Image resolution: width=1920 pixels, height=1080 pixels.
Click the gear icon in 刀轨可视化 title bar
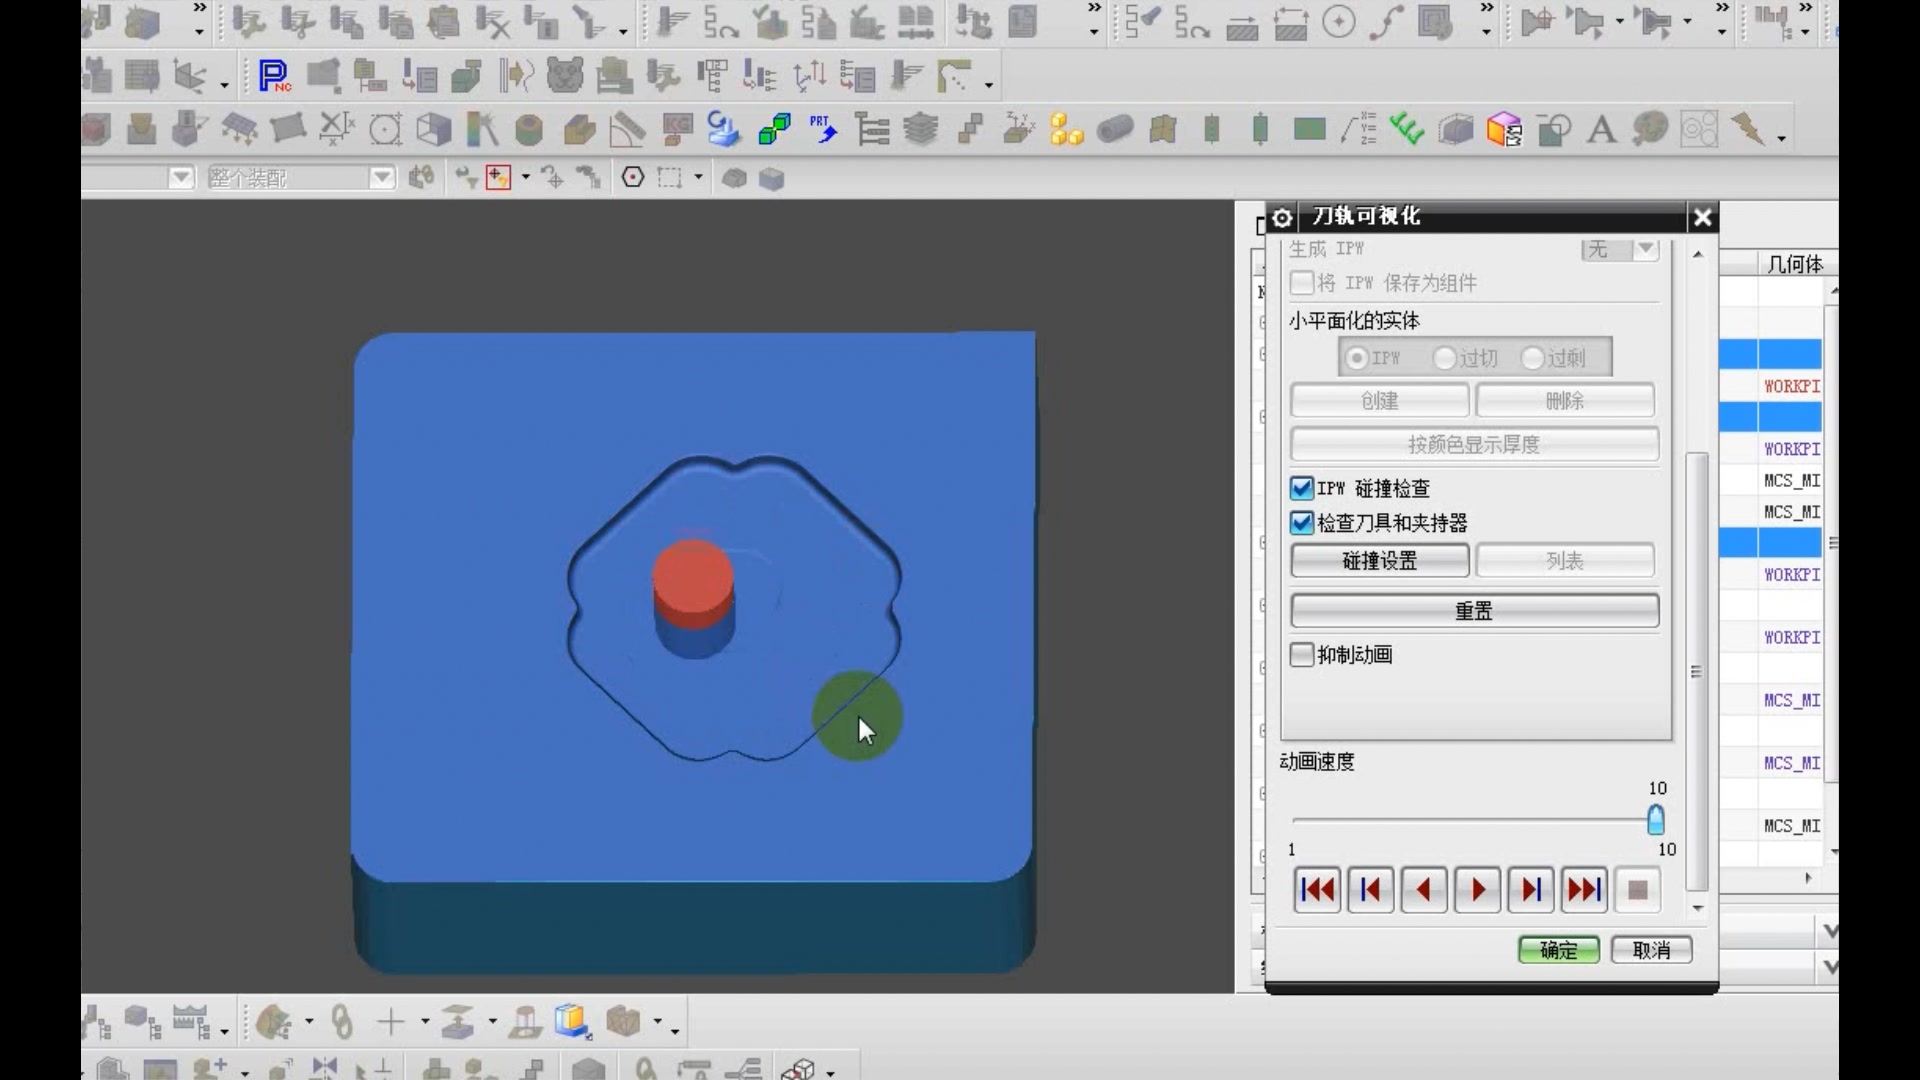click(x=1282, y=217)
